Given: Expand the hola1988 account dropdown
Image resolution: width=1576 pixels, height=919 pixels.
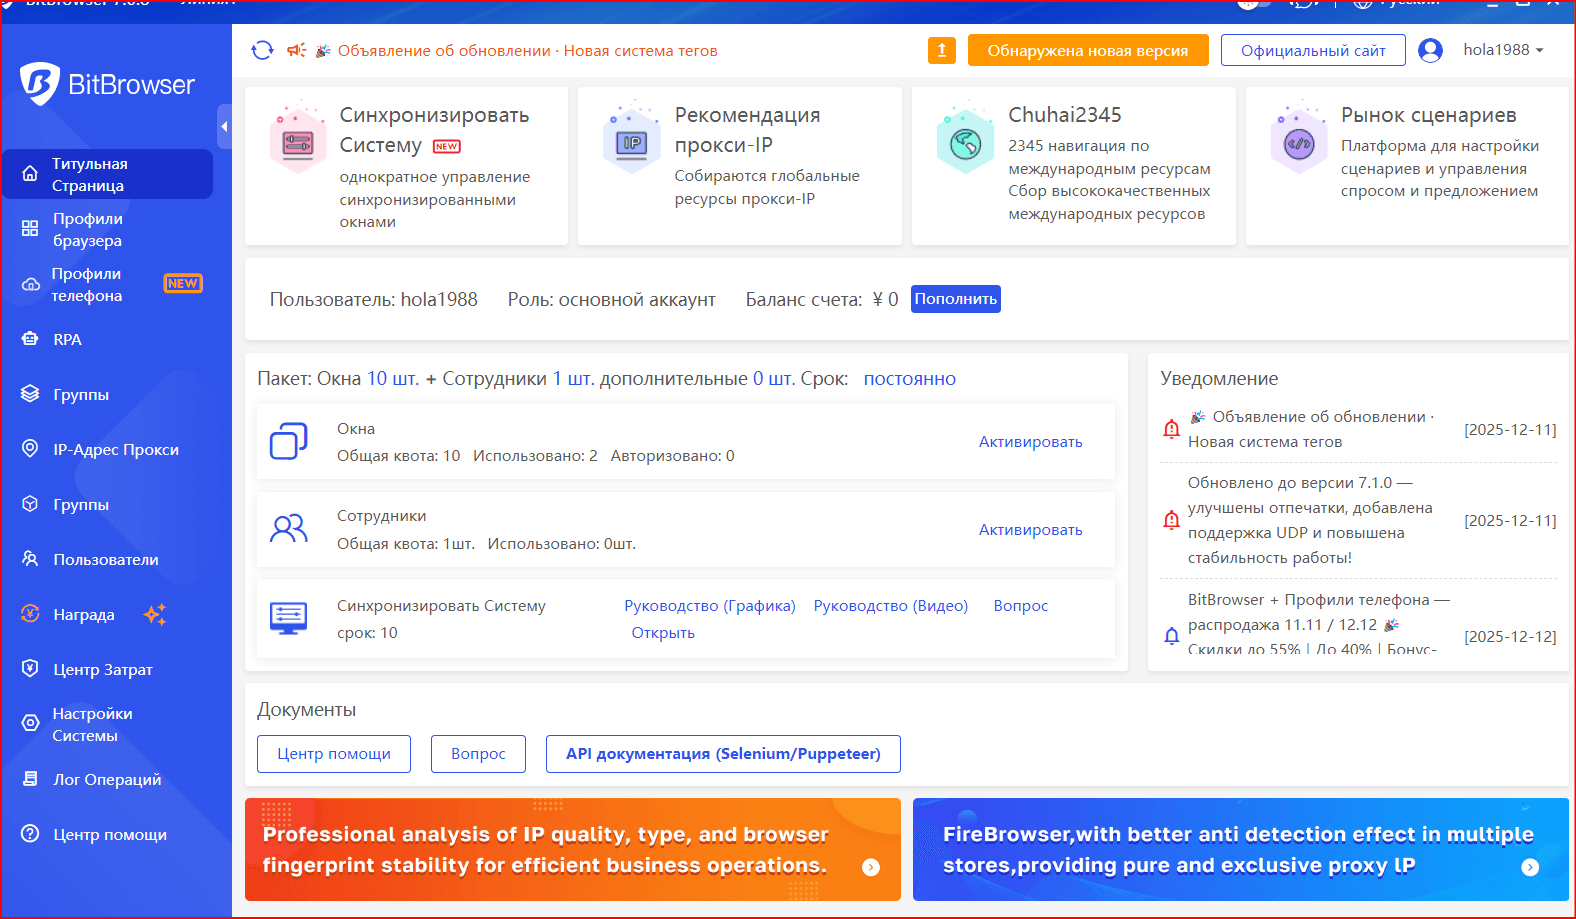Looking at the screenshot, I should pos(1503,50).
